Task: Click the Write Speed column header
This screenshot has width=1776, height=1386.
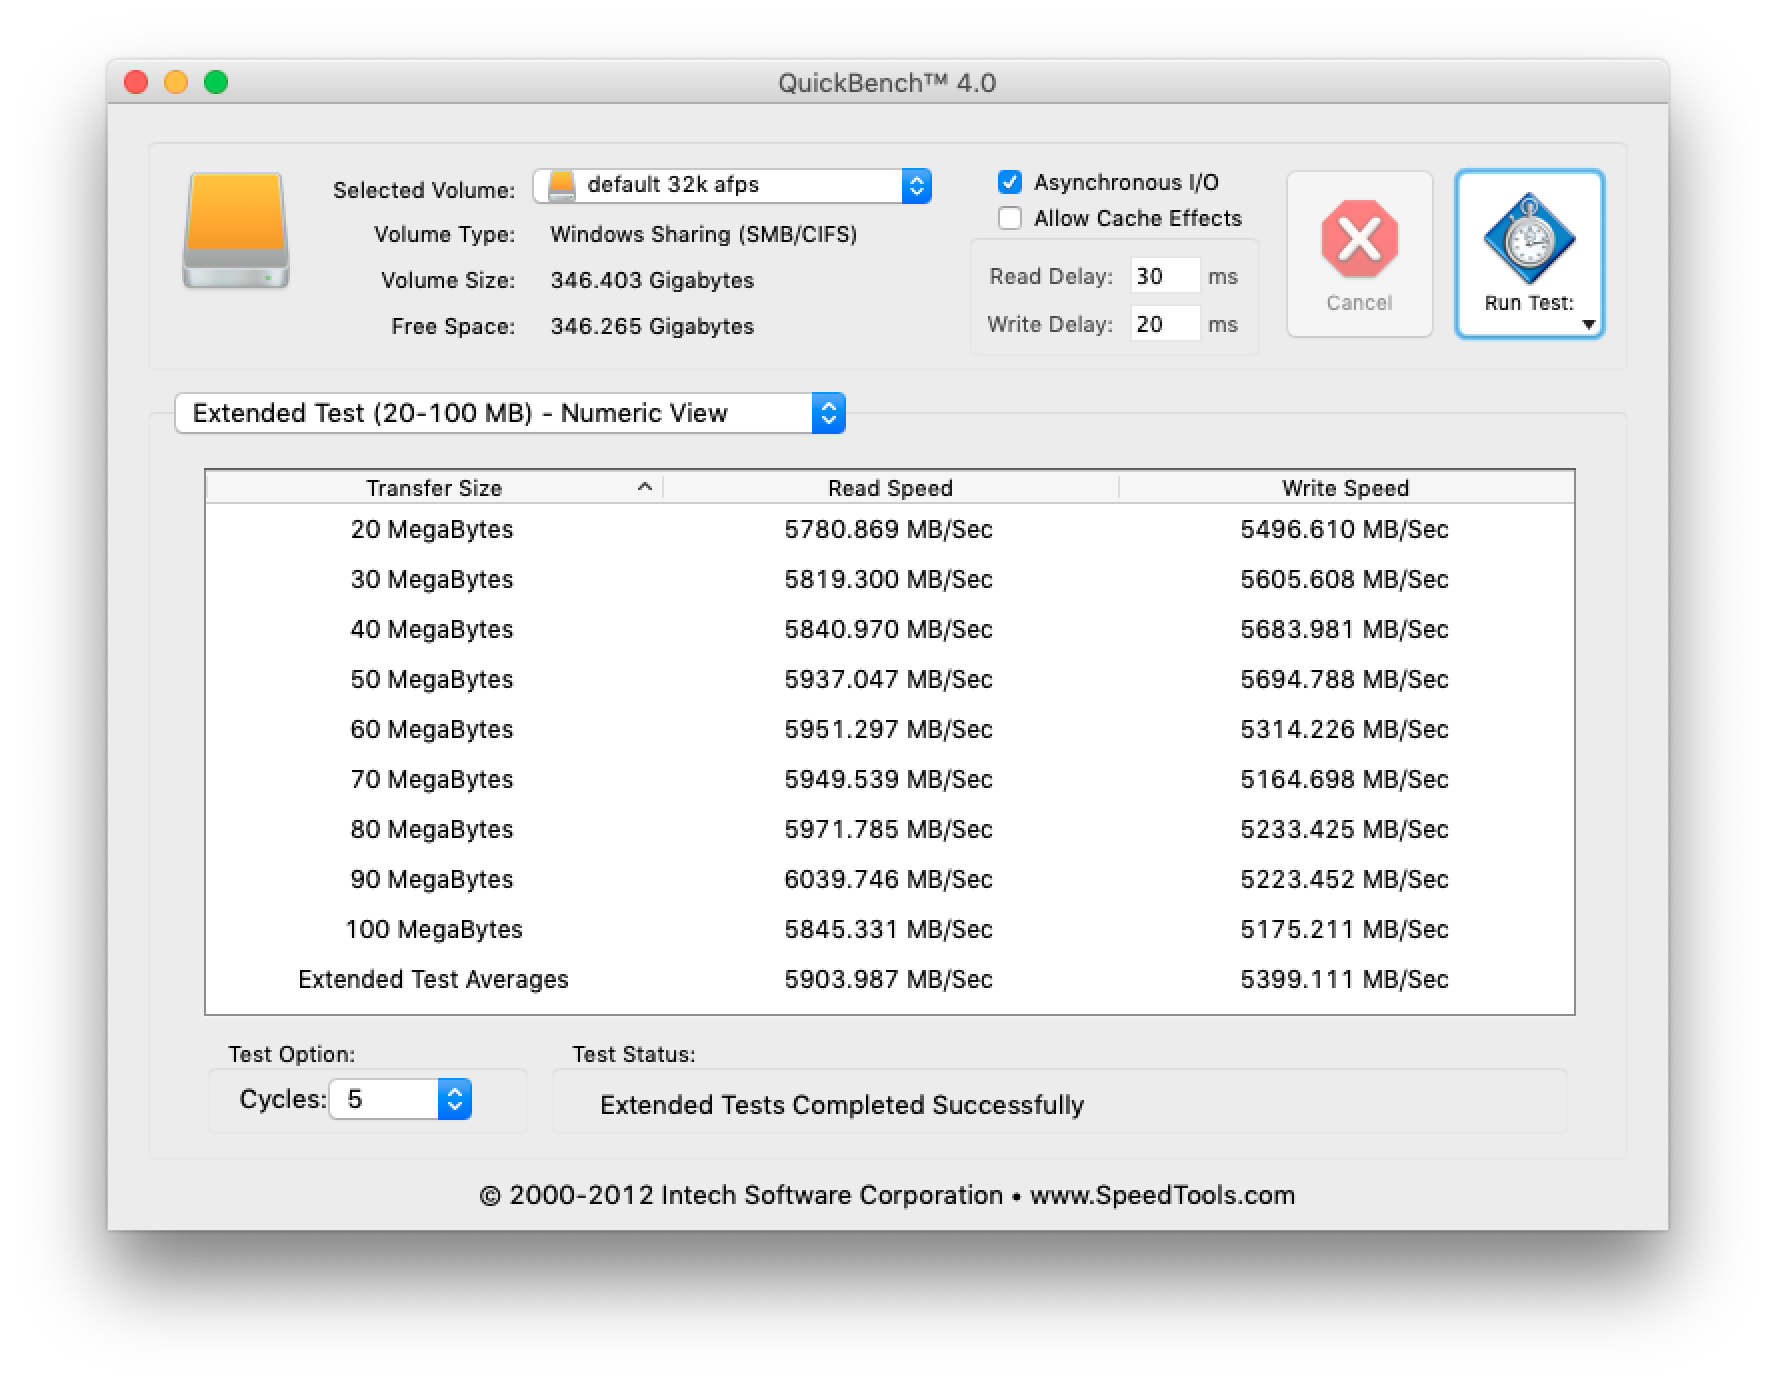Action: pyautogui.click(x=1346, y=488)
